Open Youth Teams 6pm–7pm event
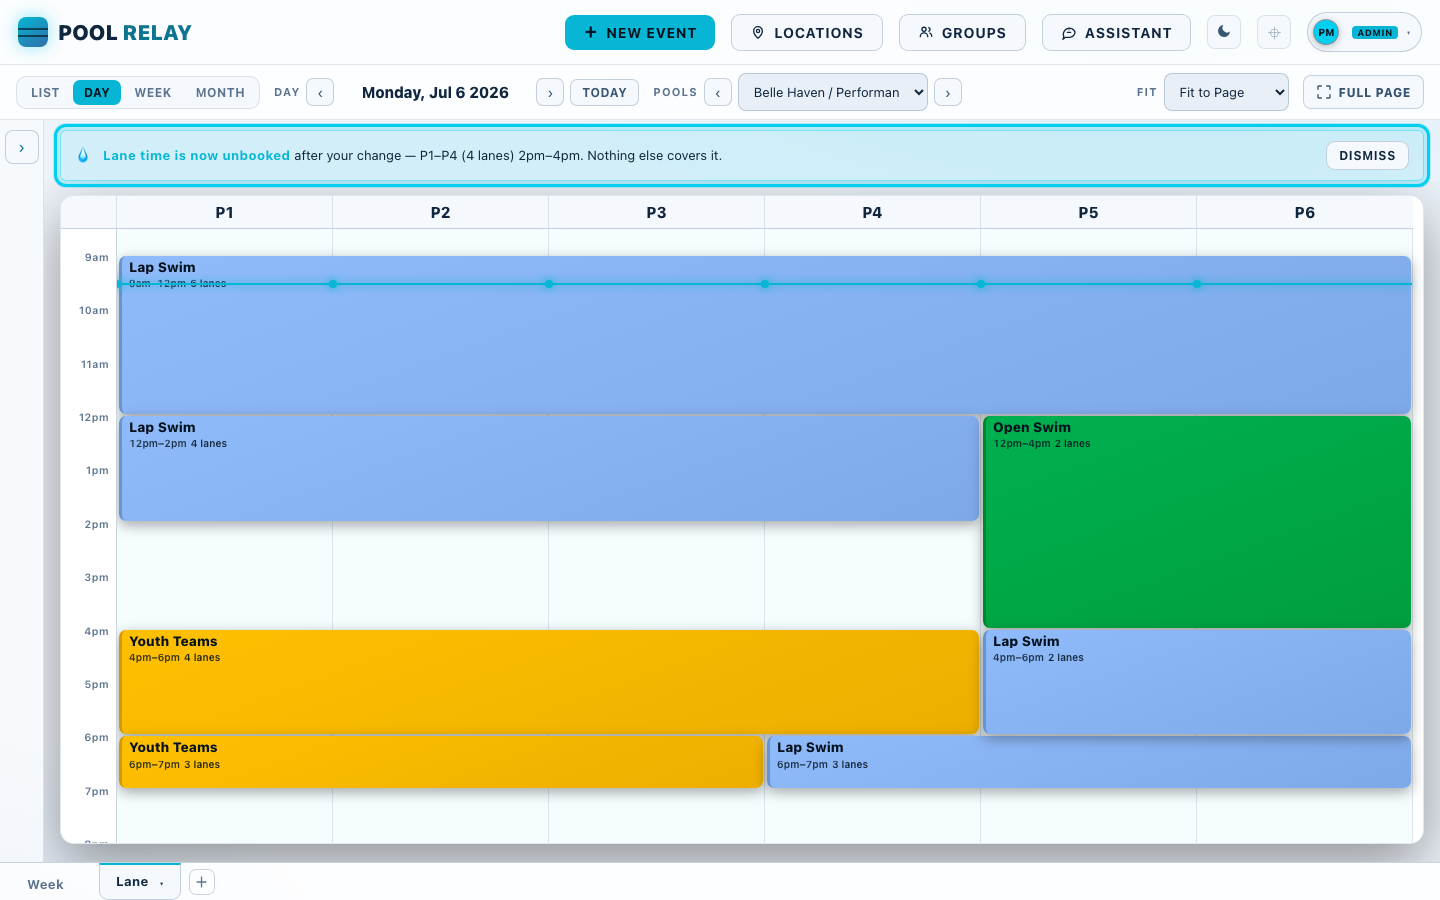1440x900 pixels. 441,762
